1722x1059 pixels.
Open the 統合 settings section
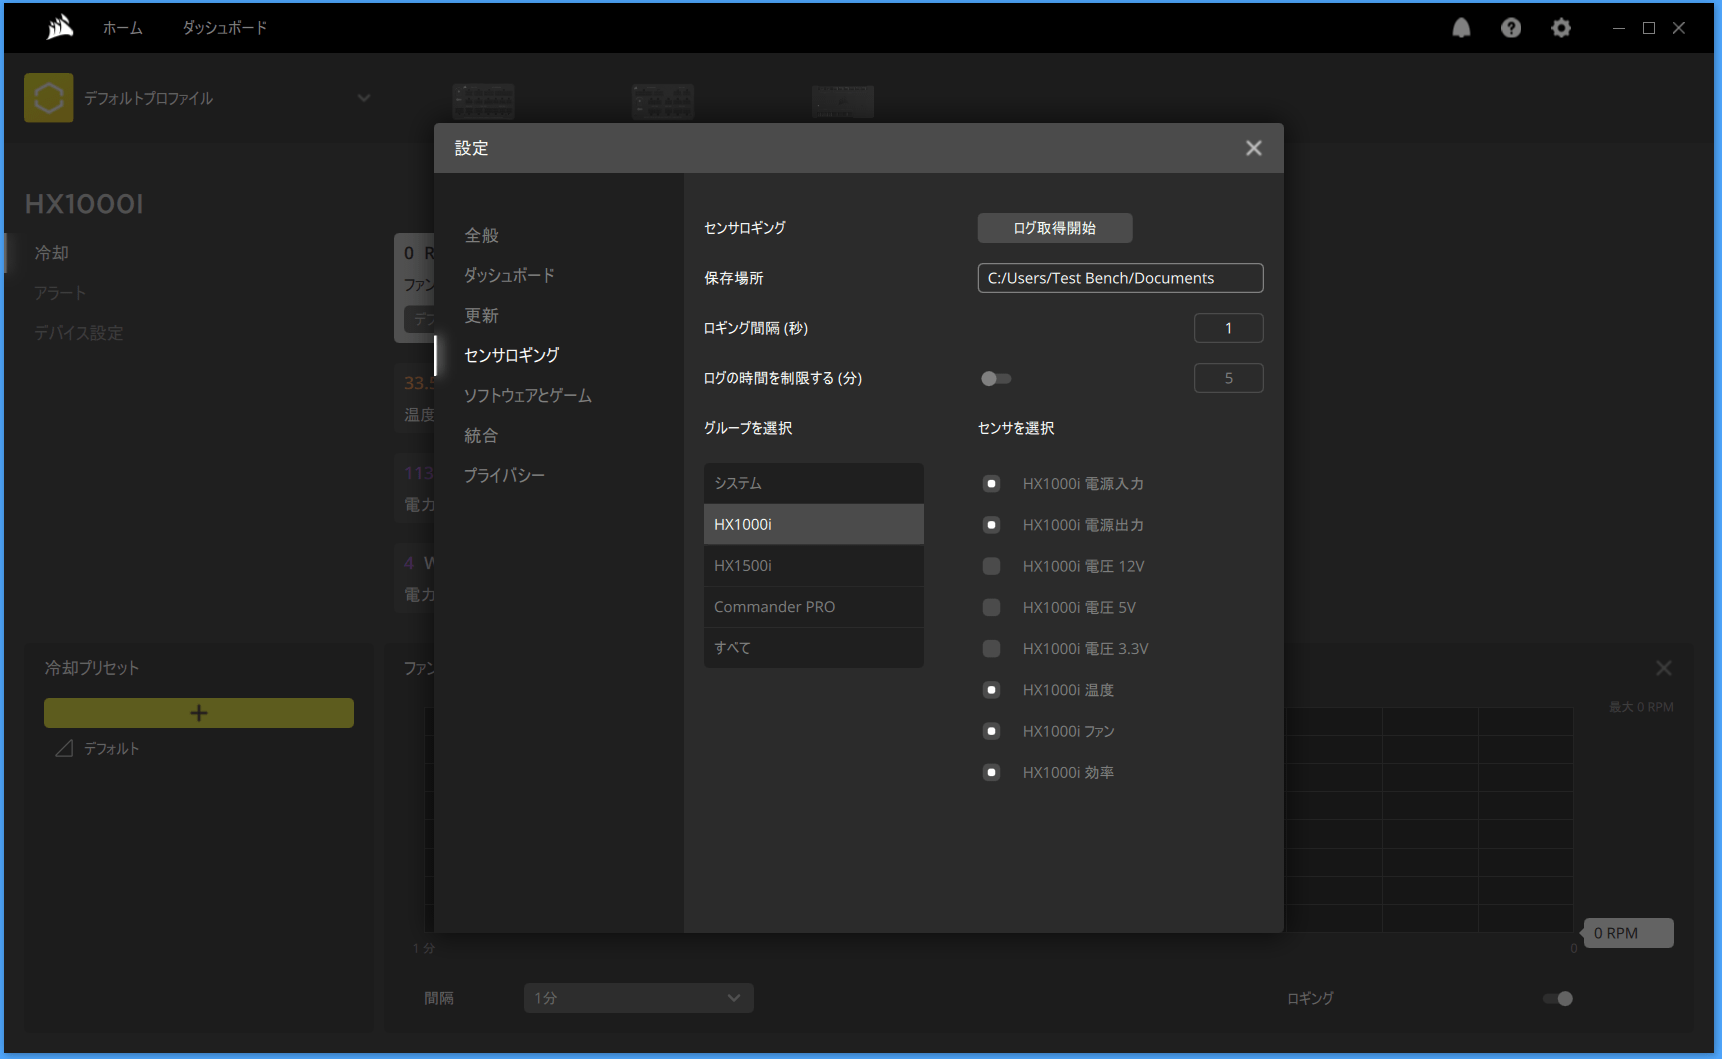tap(481, 435)
